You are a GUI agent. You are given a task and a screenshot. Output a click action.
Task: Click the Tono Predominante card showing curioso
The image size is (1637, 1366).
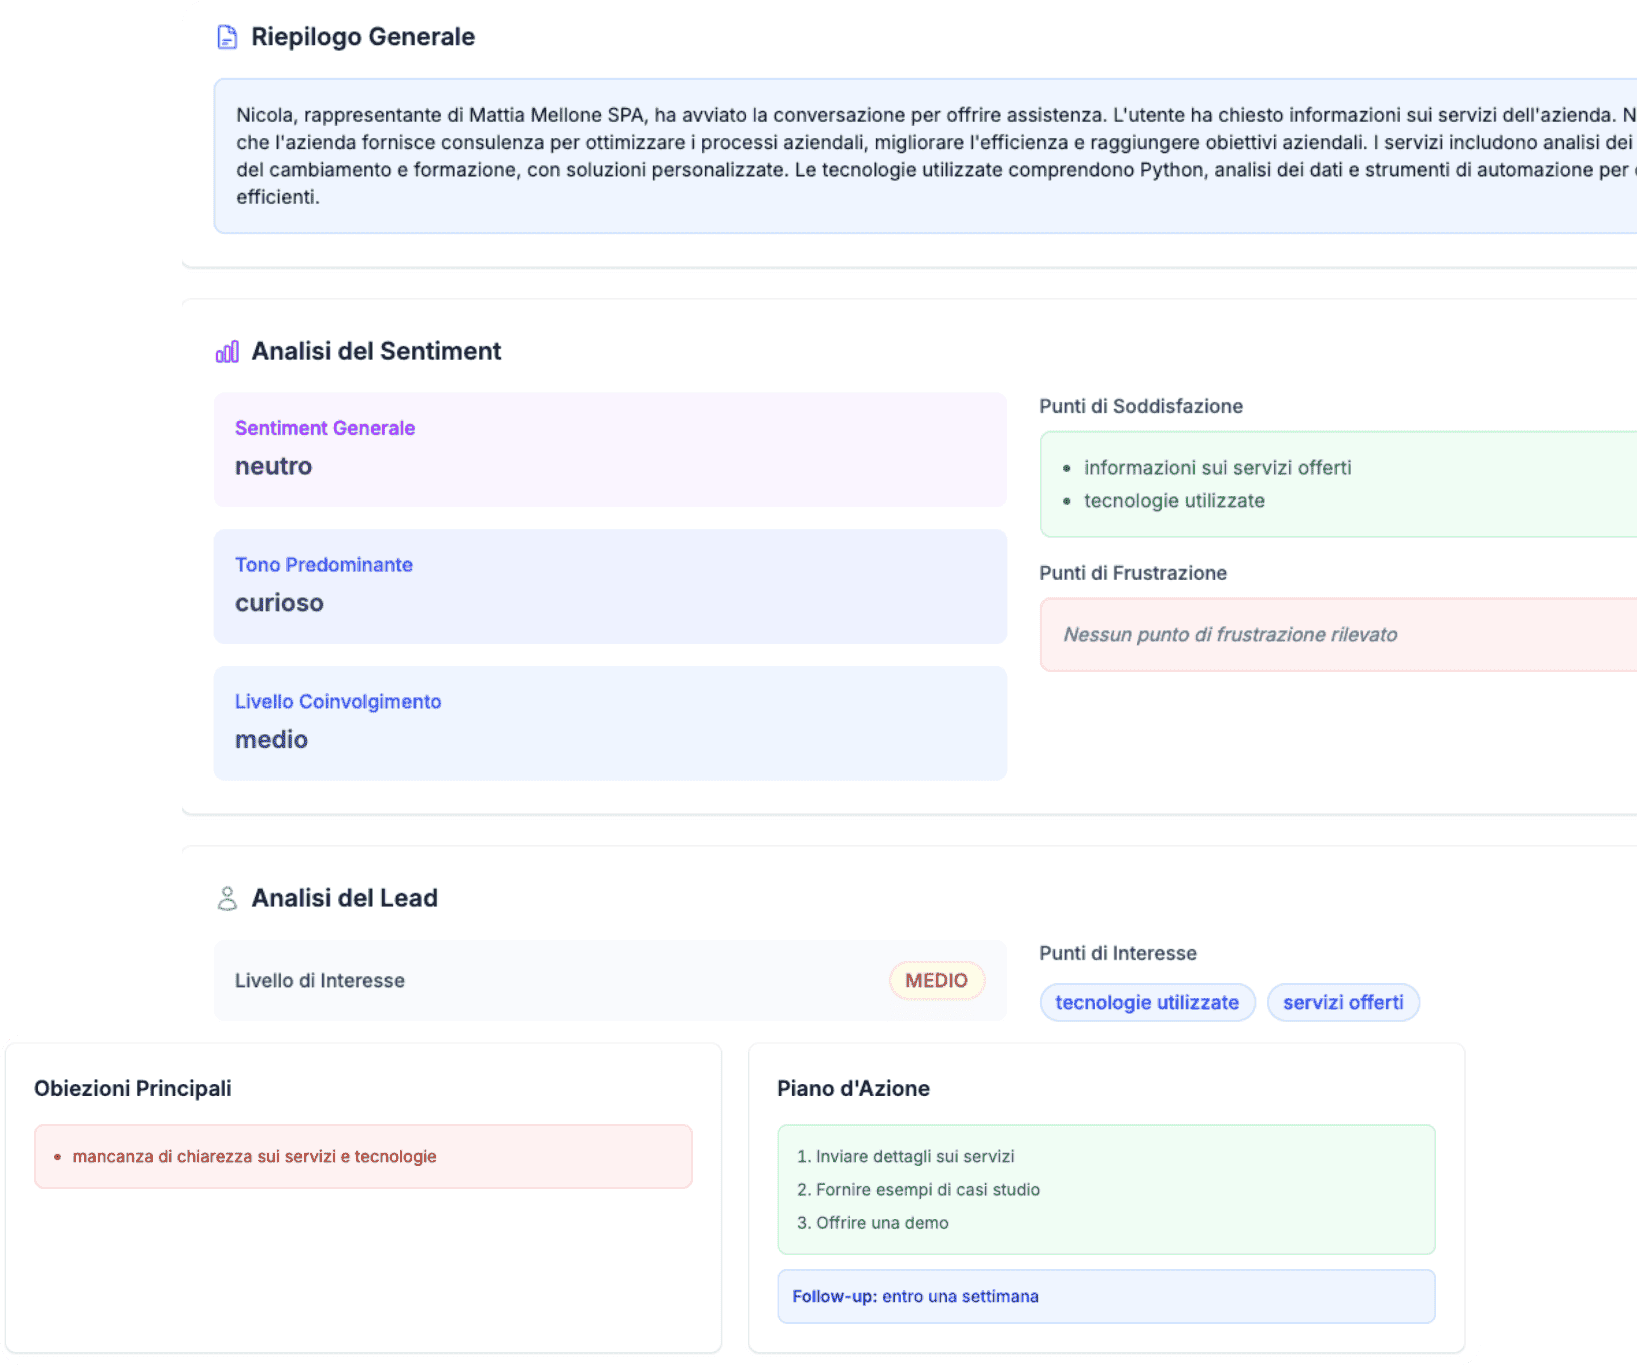[x=609, y=587]
